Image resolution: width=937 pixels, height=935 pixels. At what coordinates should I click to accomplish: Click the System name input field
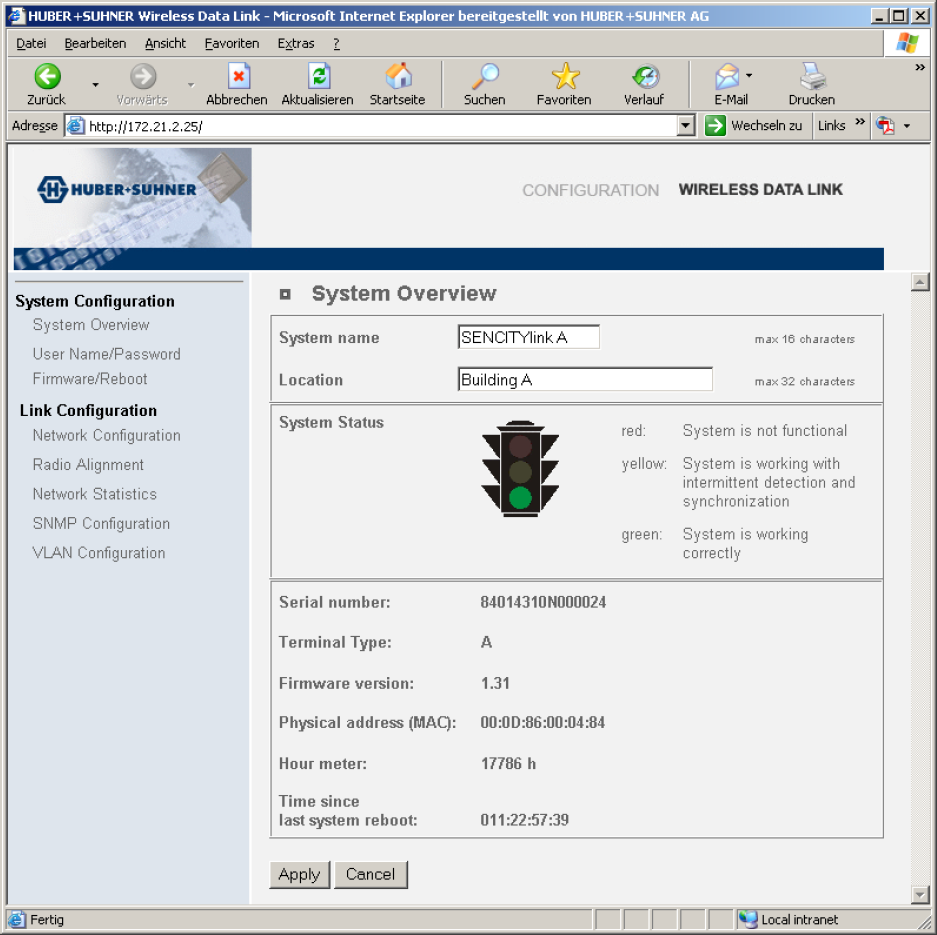pyautogui.click(x=528, y=338)
